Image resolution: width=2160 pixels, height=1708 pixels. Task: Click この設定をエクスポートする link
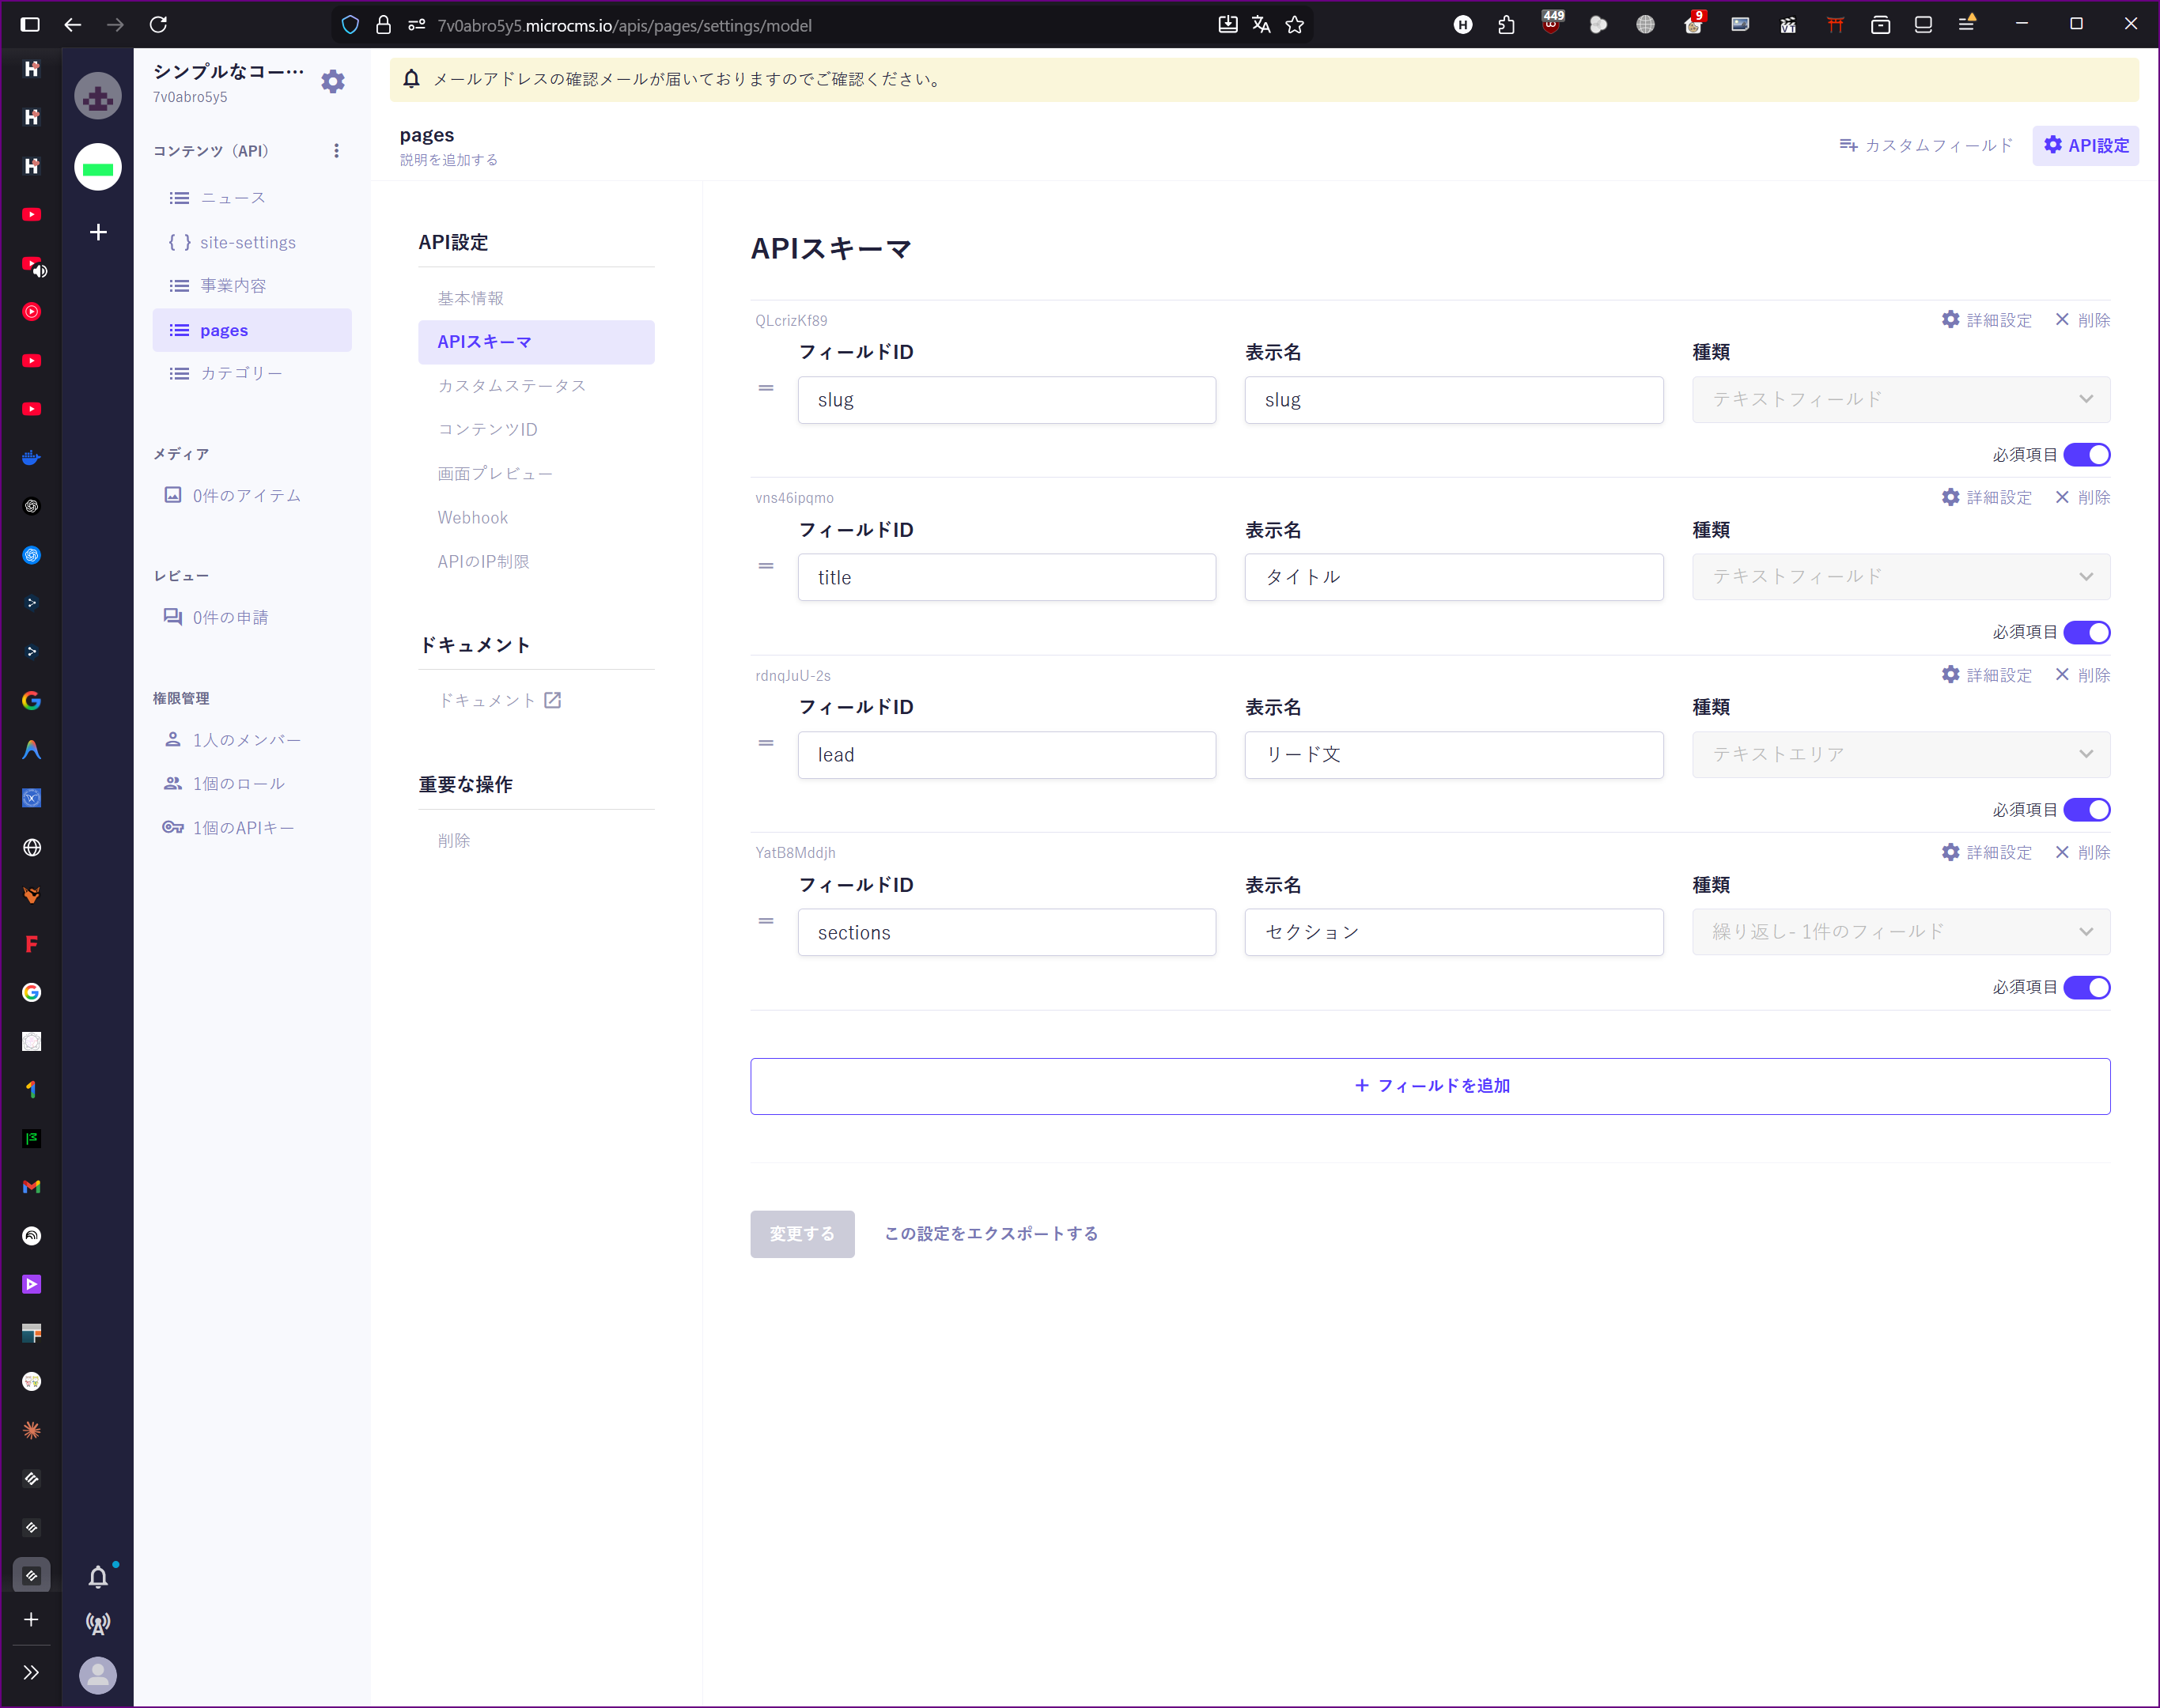click(990, 1234)
